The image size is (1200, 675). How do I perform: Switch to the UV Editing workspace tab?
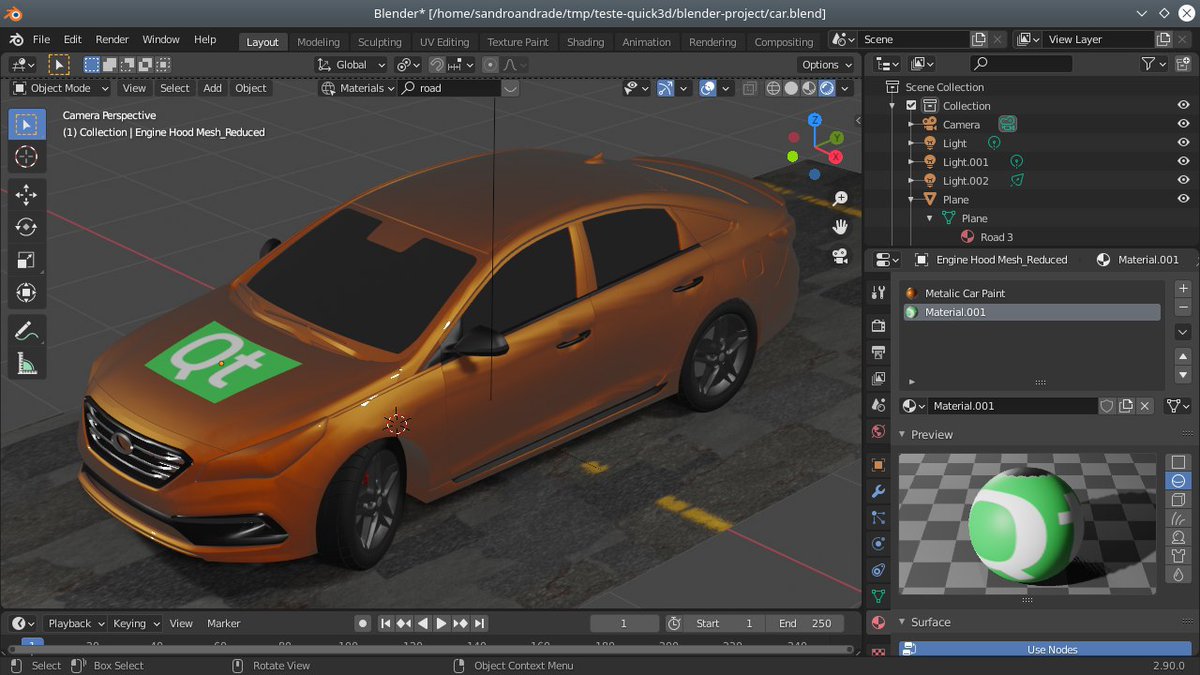click(444, 42)
